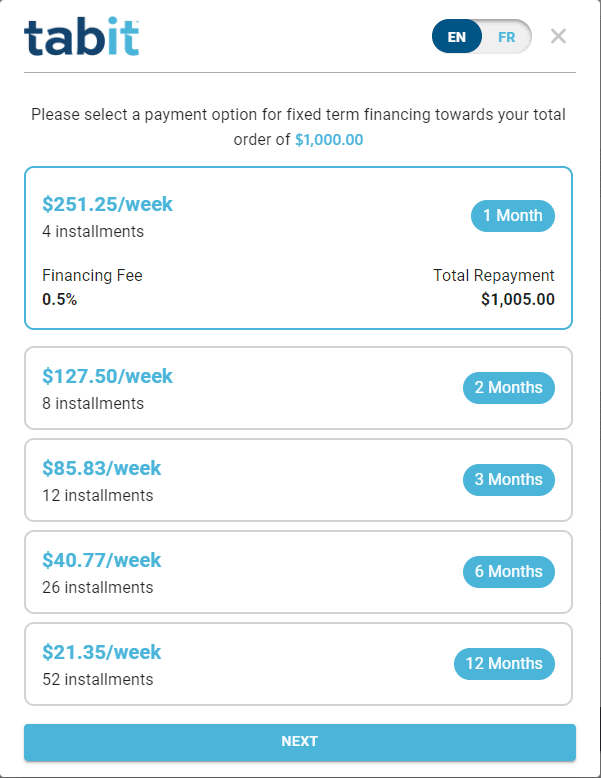Click the Total Repayment $1,005.00 amount
The width and height of the screenshot is (601, 778).
pyautogui.click(x=517, y=299)
